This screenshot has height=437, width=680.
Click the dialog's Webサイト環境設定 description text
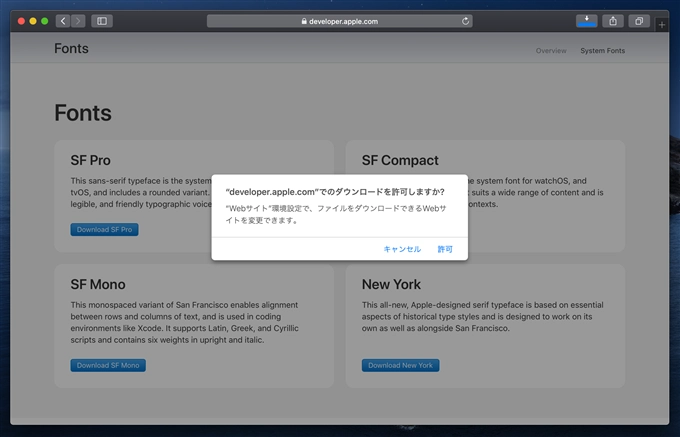(336, 214)
